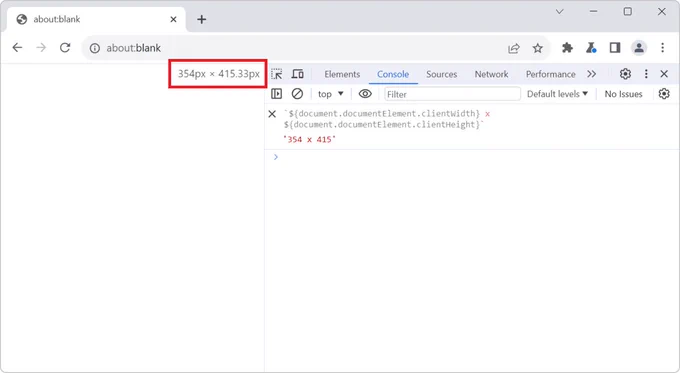Open the Chrome Labs flask icon
Image resolution: width=680 pixels, height=373 pixels.
click(591, 48)
